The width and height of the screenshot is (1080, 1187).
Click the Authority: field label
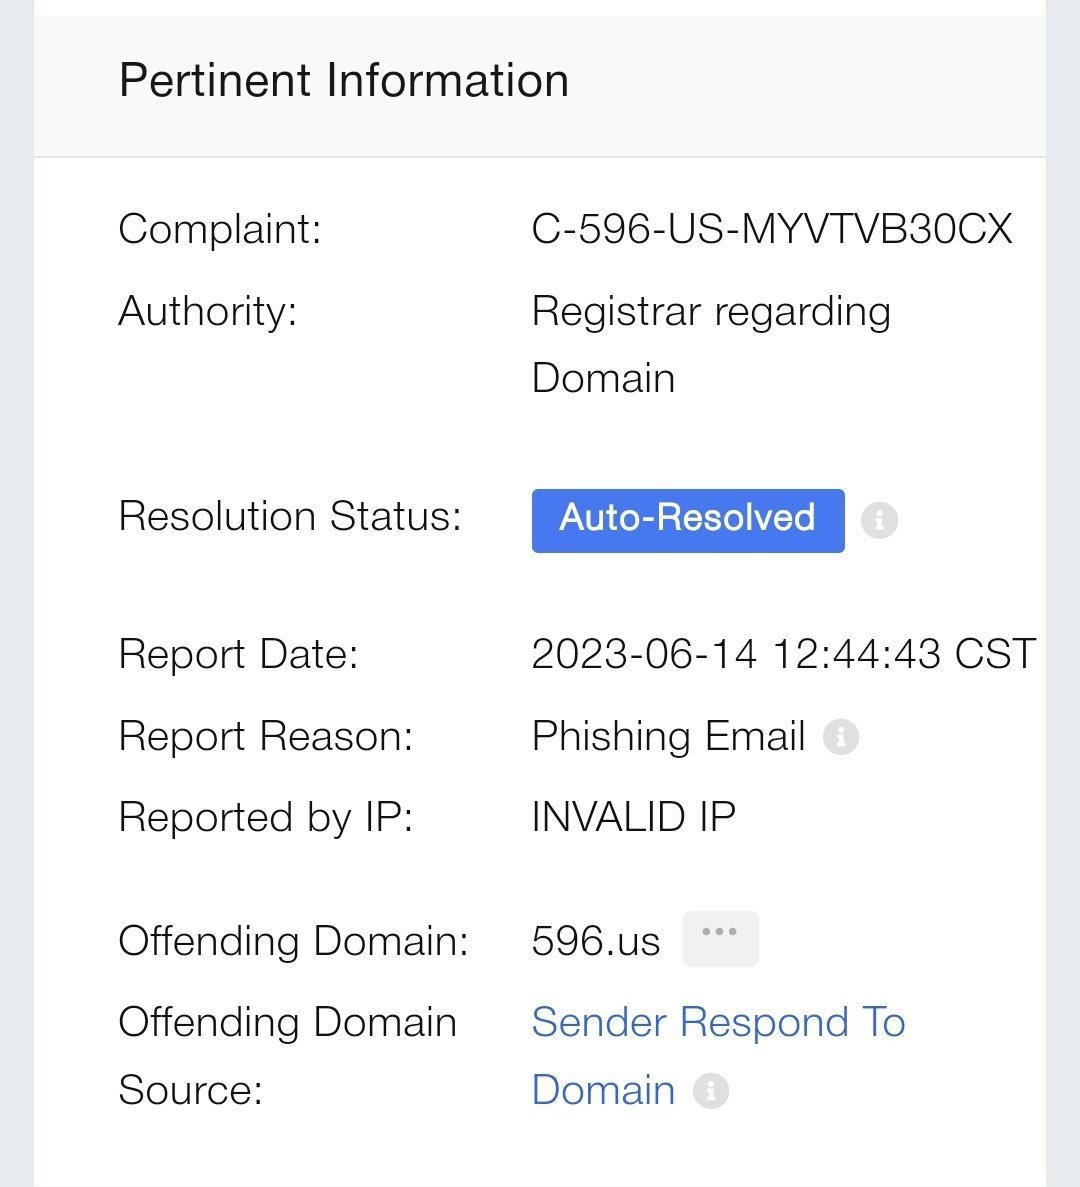tap(208, 311)
